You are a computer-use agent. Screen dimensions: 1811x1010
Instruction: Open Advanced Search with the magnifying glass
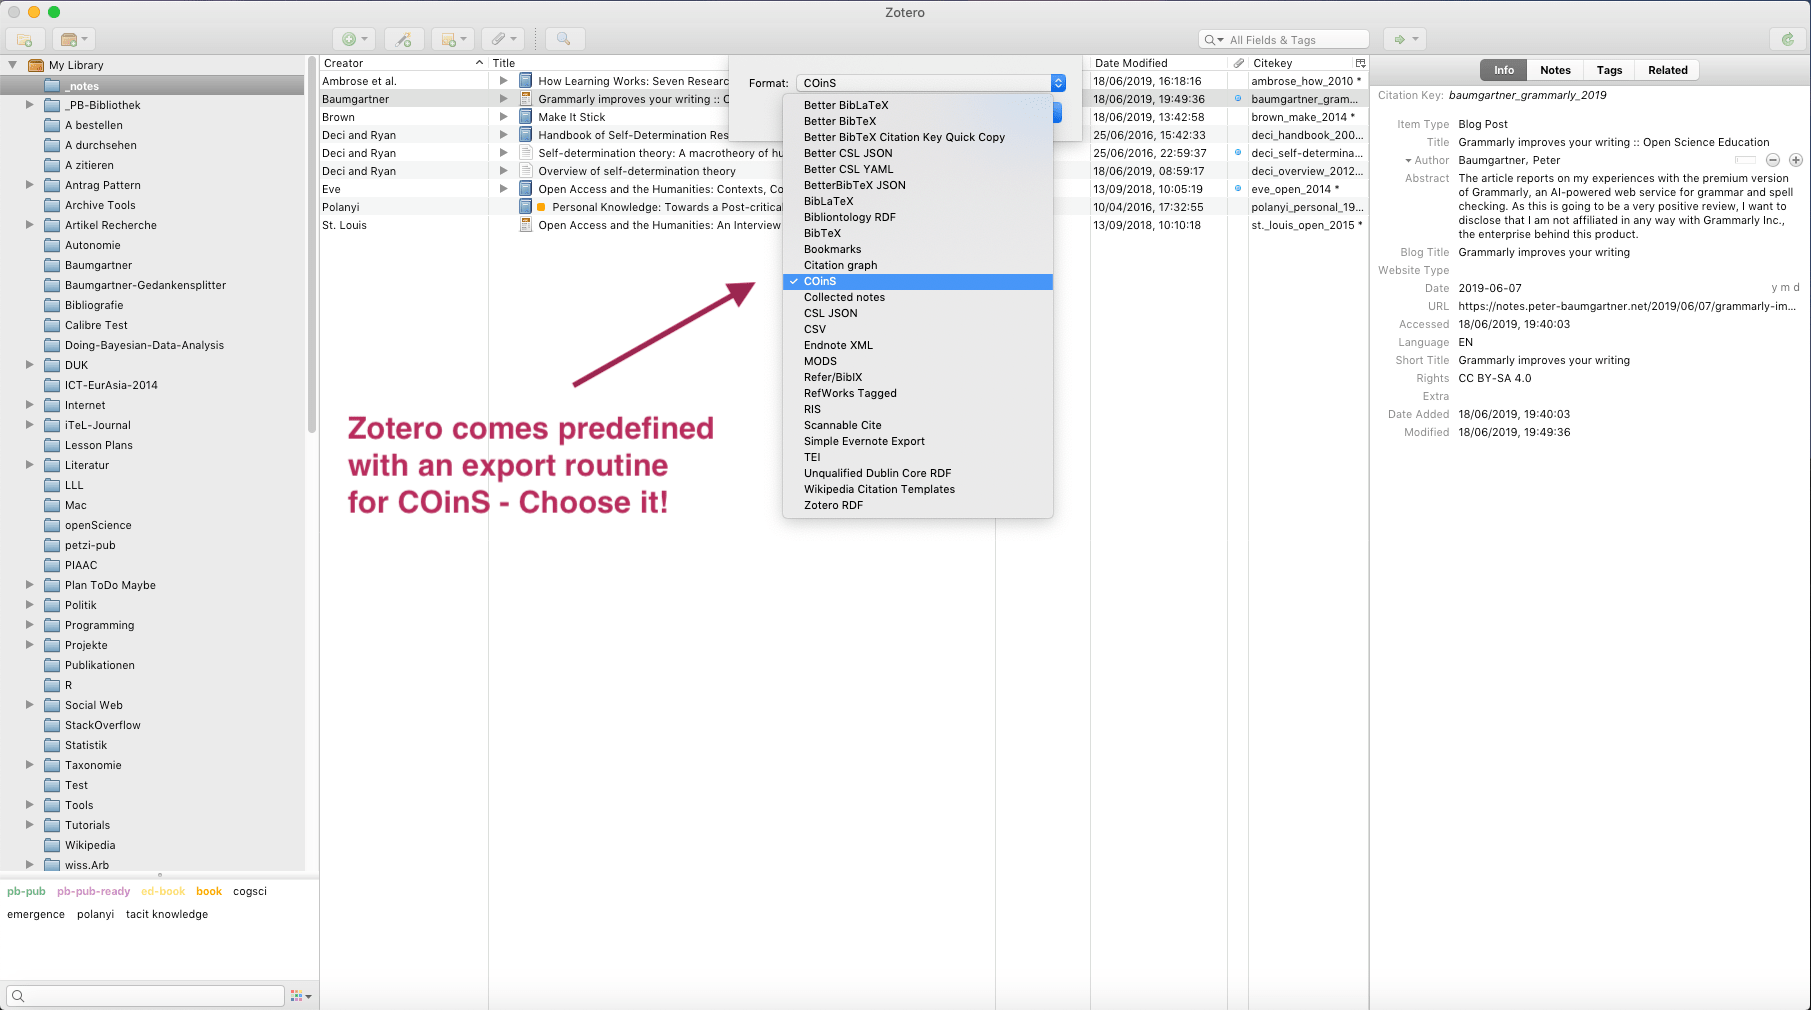563,39
